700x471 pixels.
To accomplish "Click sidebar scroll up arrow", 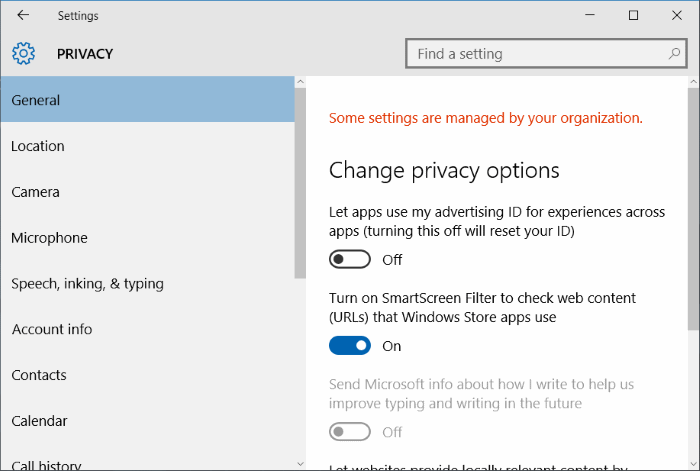I will pyautogui.click(x=300, y=82).
